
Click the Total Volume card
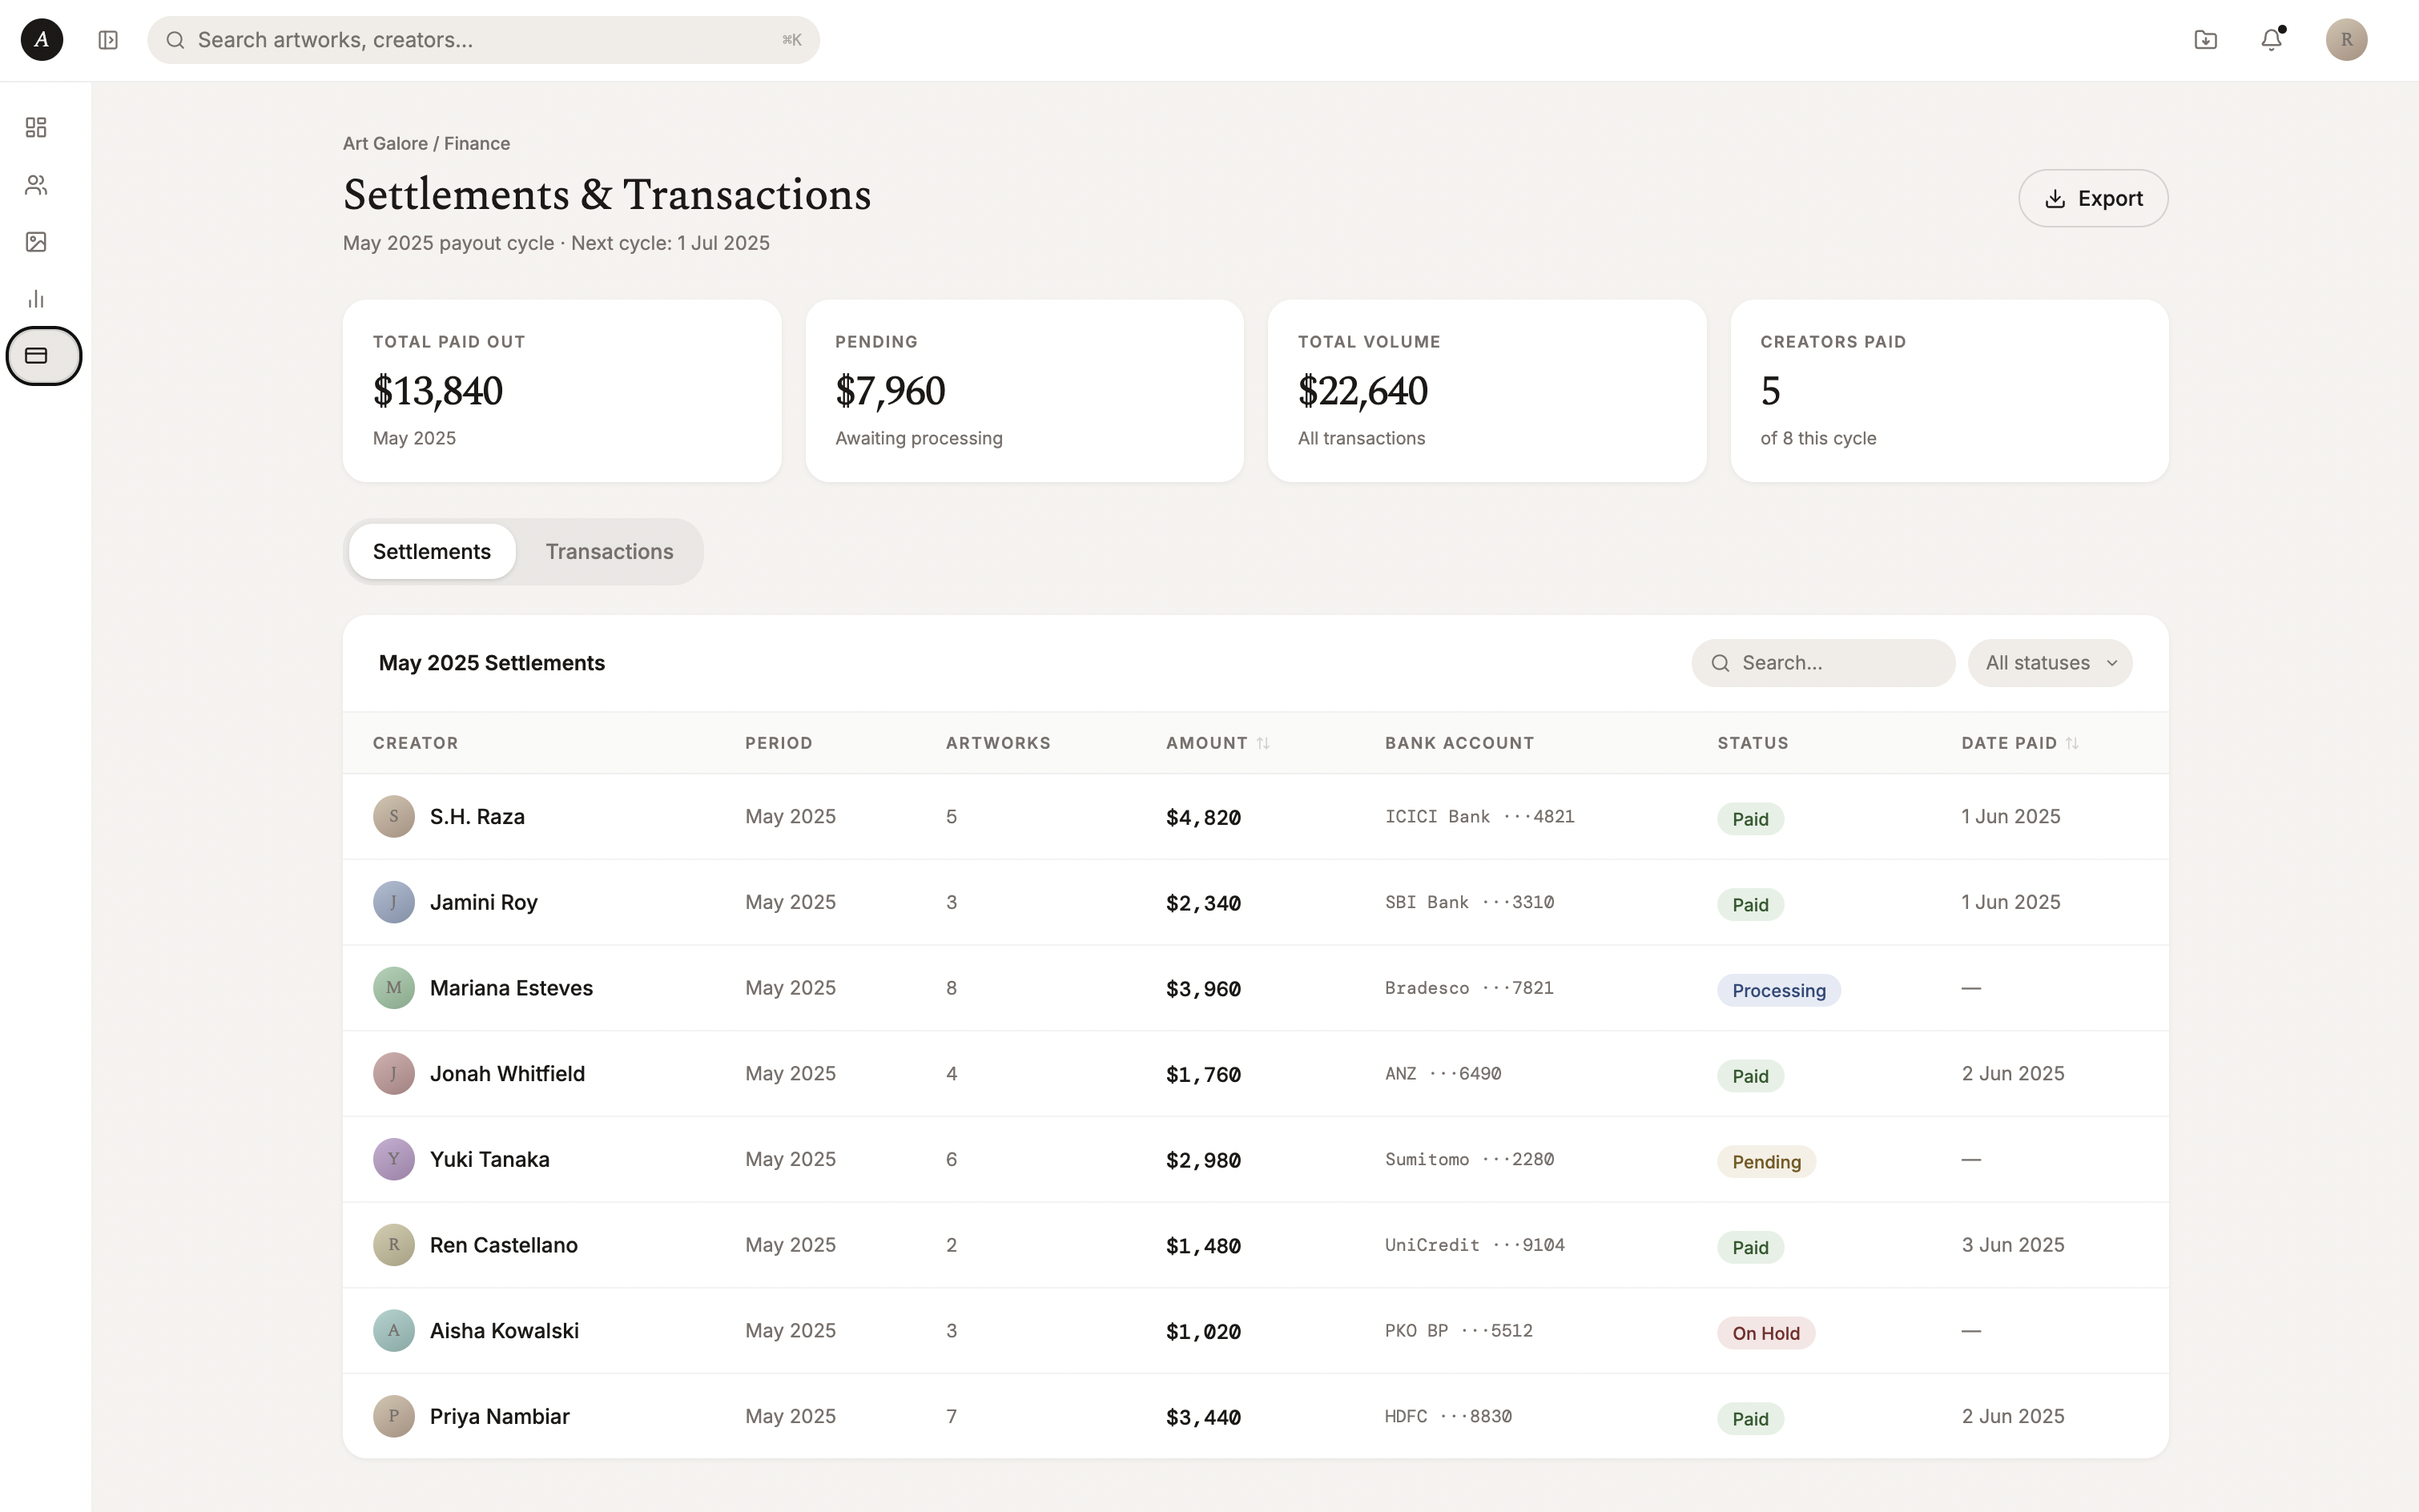(1487, 391)
